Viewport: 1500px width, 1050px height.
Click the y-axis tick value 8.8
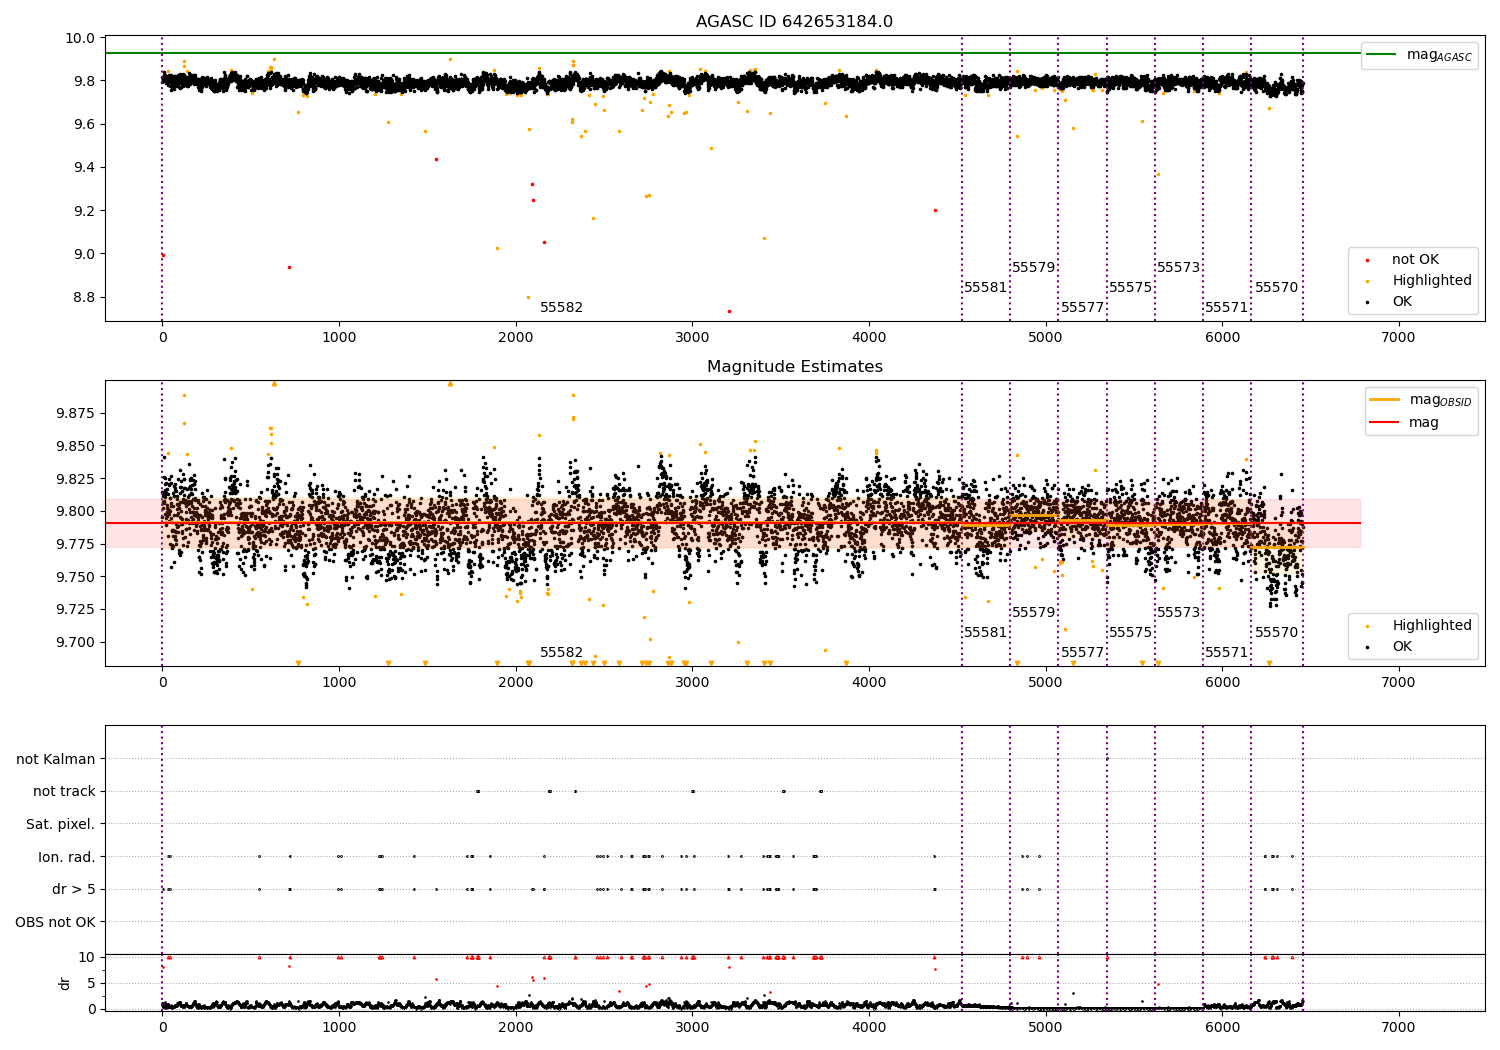coord(85,297)
